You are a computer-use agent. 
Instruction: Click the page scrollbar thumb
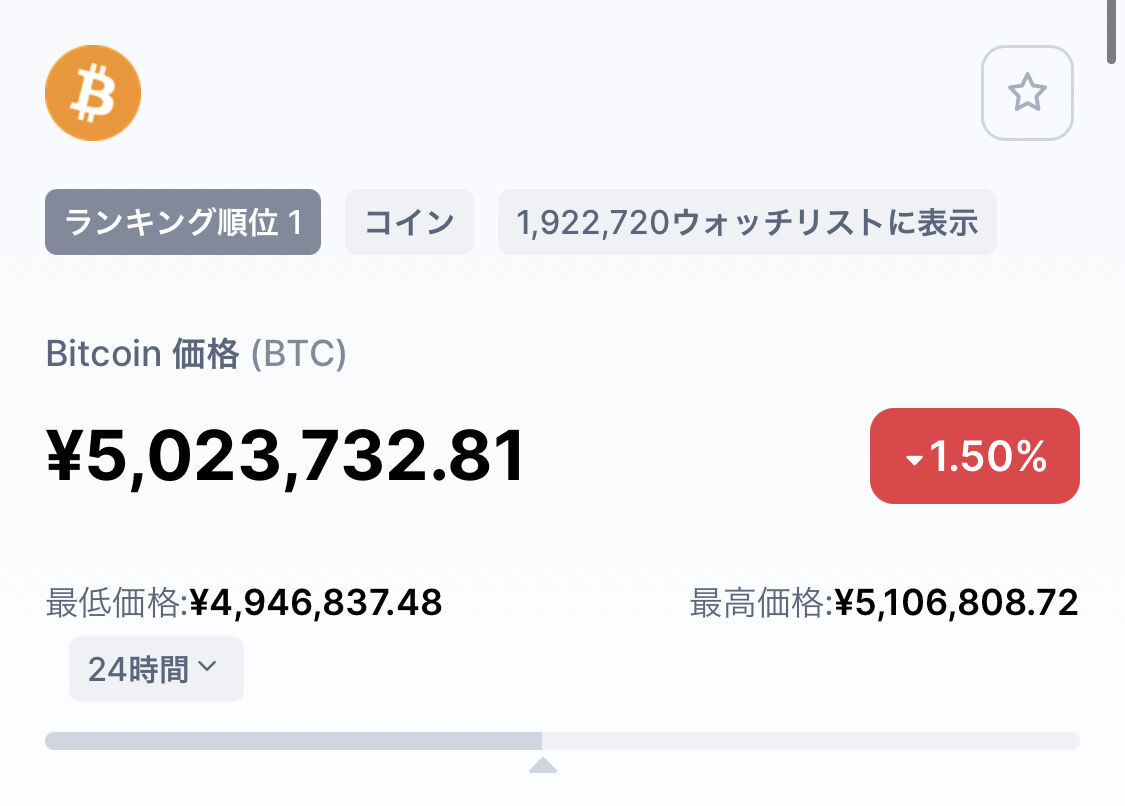(1111, 30)
